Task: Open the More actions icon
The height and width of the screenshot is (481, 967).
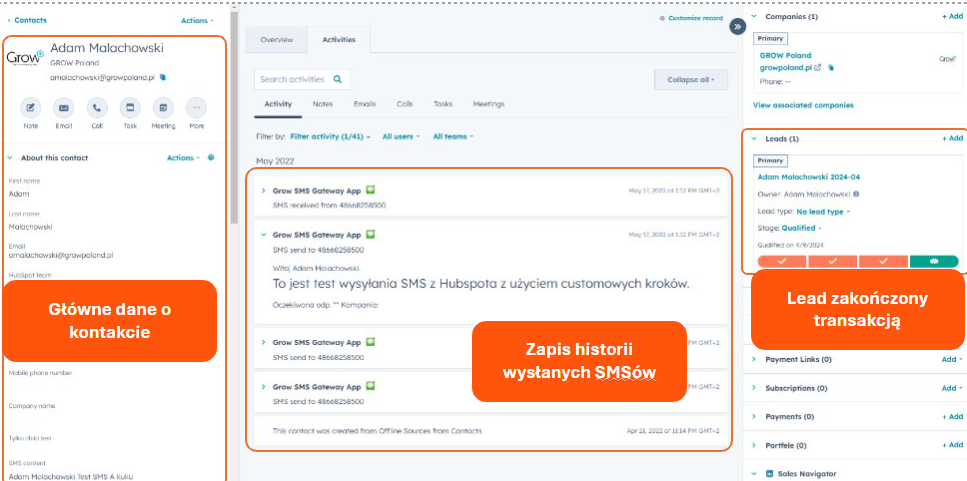Action: click(x=197, y=108)
